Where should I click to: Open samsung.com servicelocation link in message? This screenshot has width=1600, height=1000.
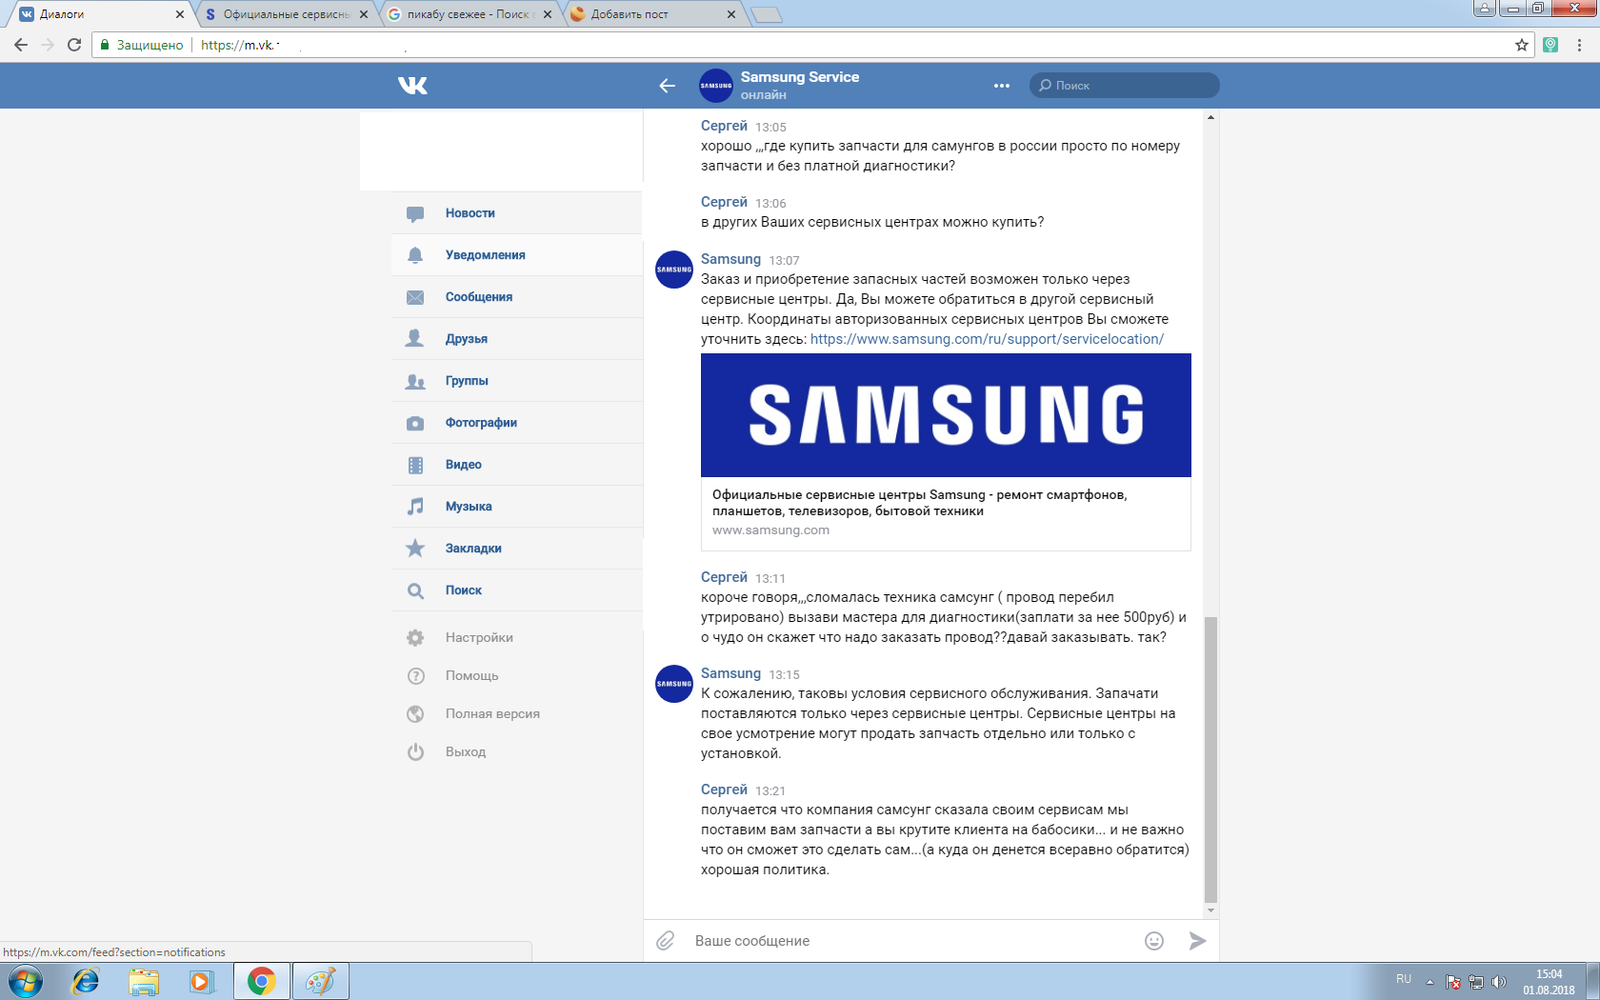[x=987, y=339]
